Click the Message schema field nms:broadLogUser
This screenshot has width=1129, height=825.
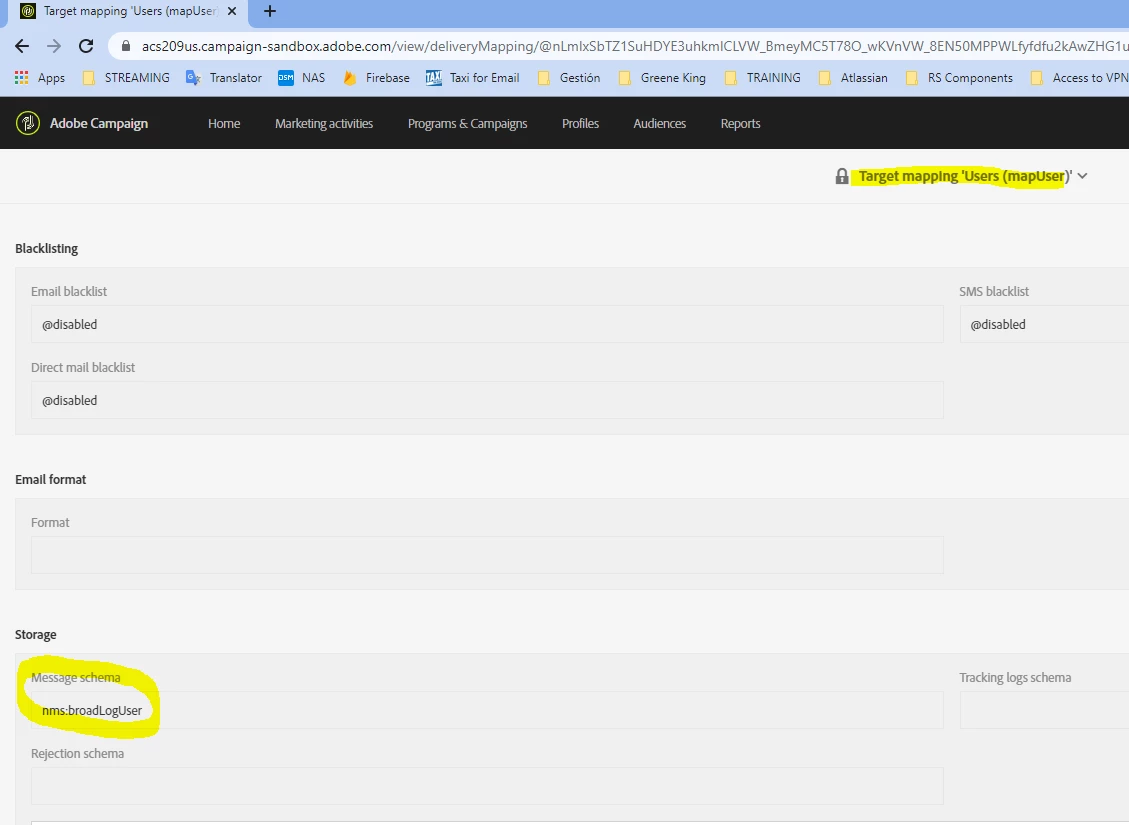point(487,711)
